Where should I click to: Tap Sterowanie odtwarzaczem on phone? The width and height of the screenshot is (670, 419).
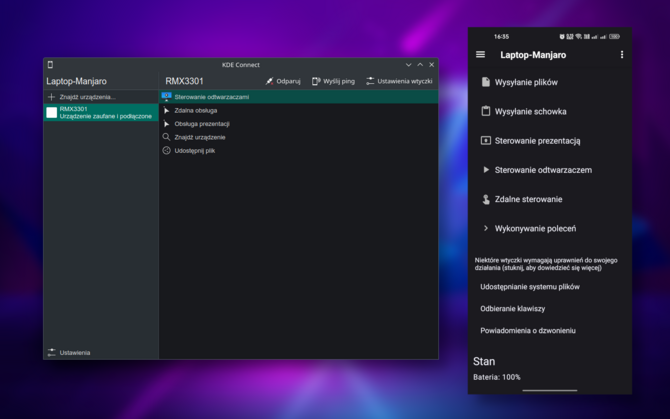pyautogui.click(x=550, y=170)
